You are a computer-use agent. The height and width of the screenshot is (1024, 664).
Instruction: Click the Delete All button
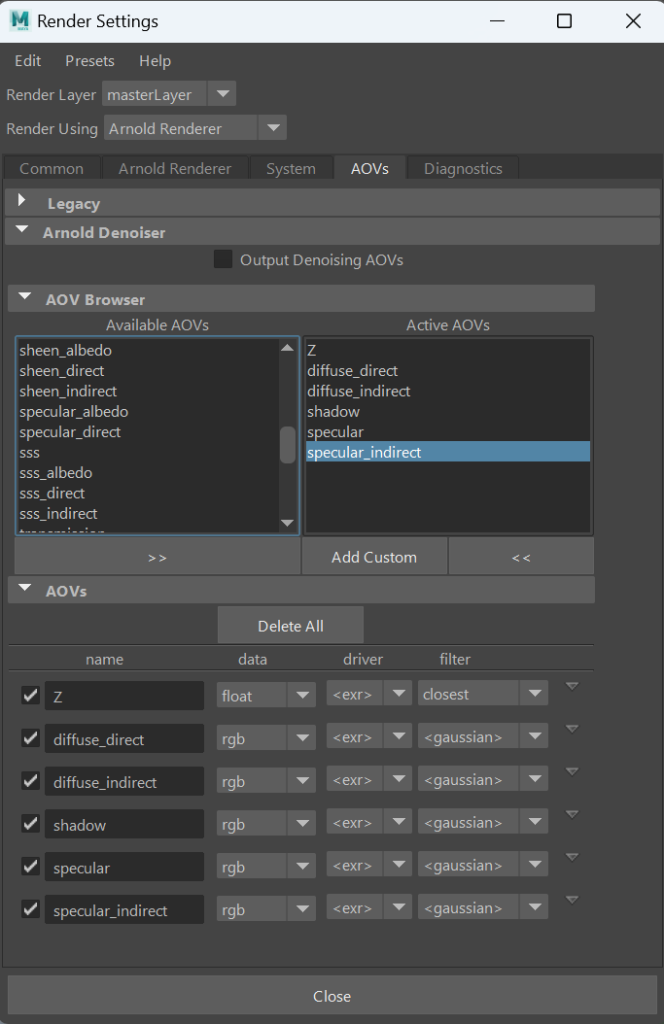[291, 626]
